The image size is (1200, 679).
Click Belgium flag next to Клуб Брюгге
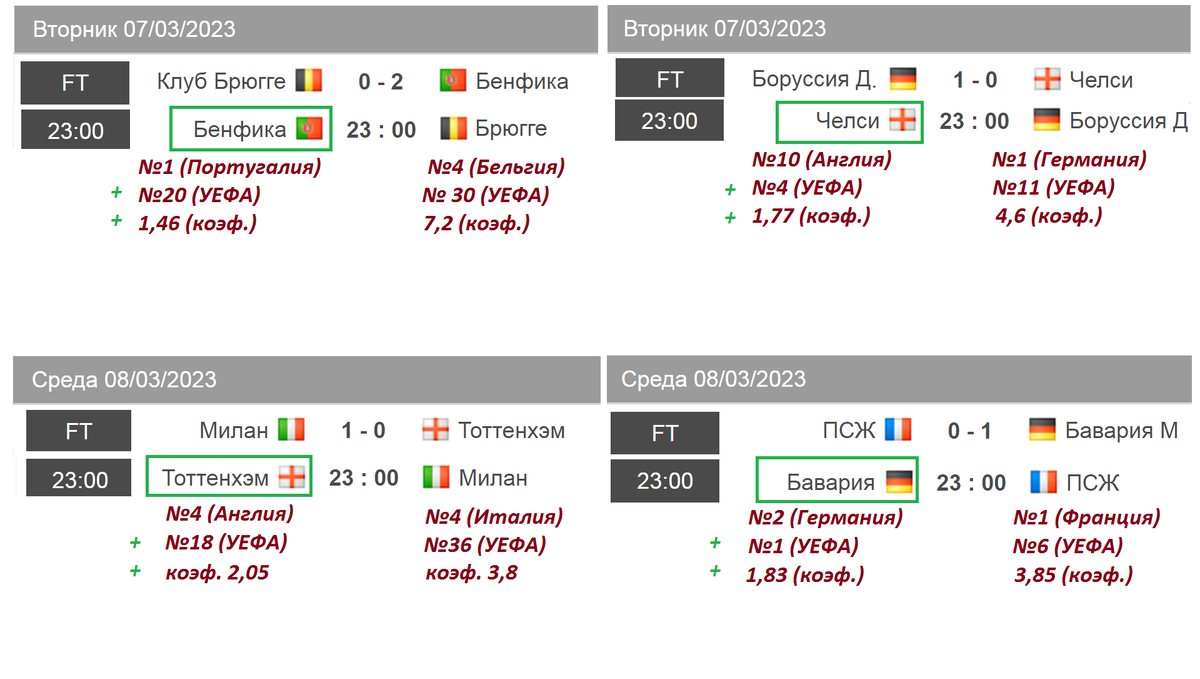[x=308, y=80]
